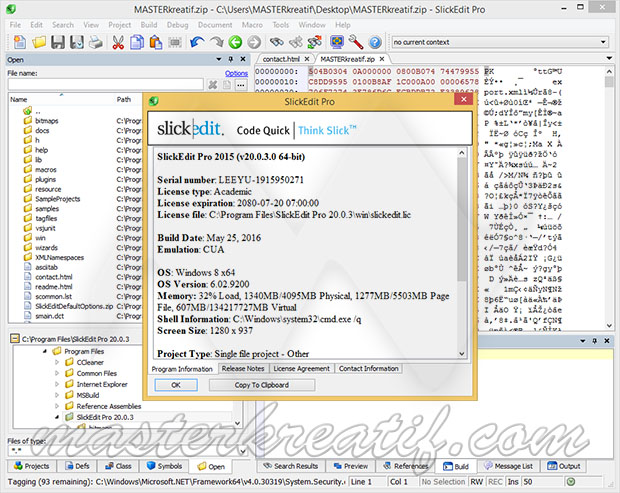Close the MASTERkreatif.zip editor tab
Viewport: 620px width, 493px height.
click(x=382, y=59)
